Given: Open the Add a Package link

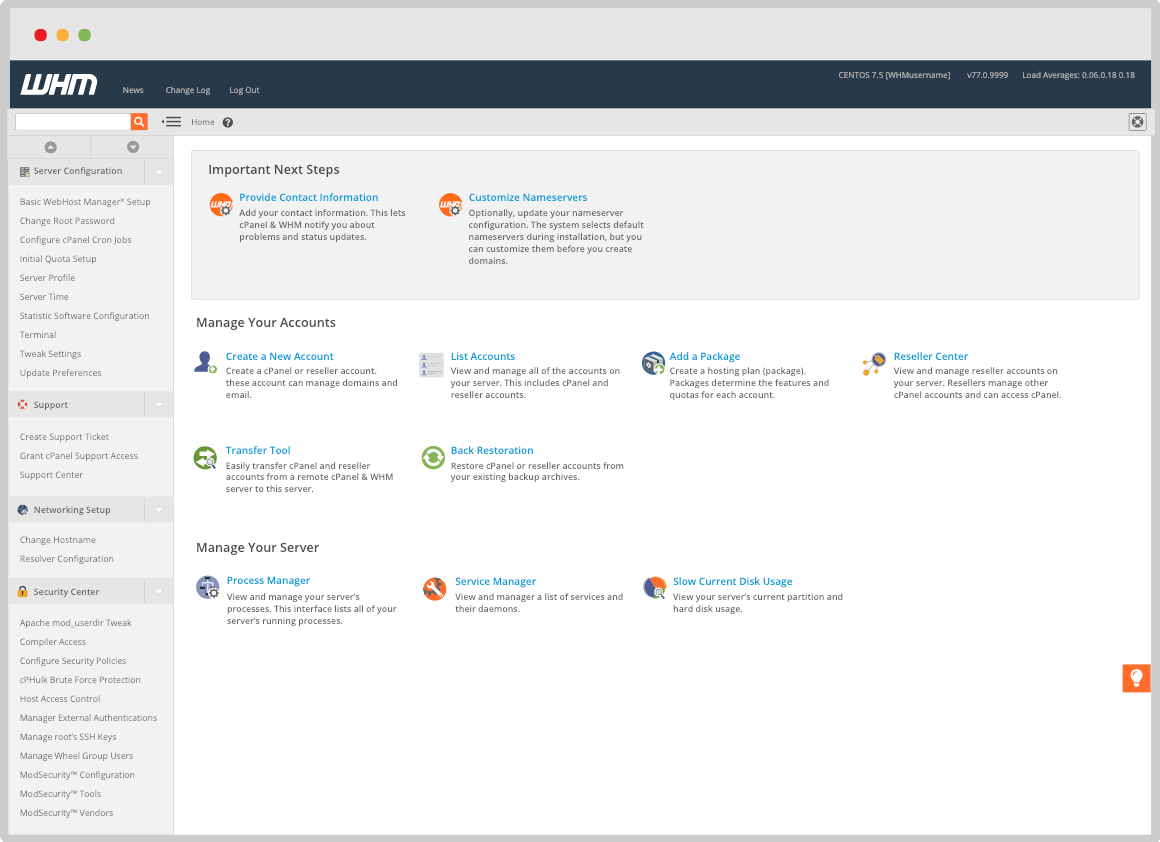Looking at the screenshot, I should coord(705,357).
